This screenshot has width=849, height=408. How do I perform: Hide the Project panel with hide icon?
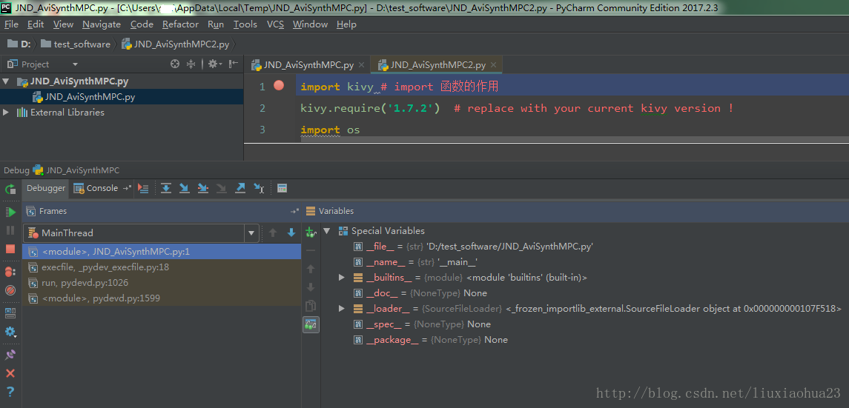pyautogui.click(x=233, y=64)
